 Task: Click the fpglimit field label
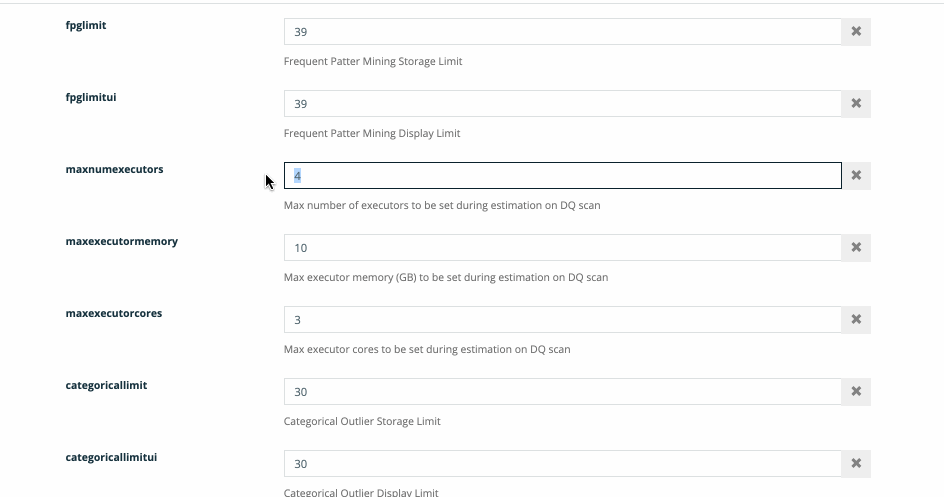[x=86, y=26]
